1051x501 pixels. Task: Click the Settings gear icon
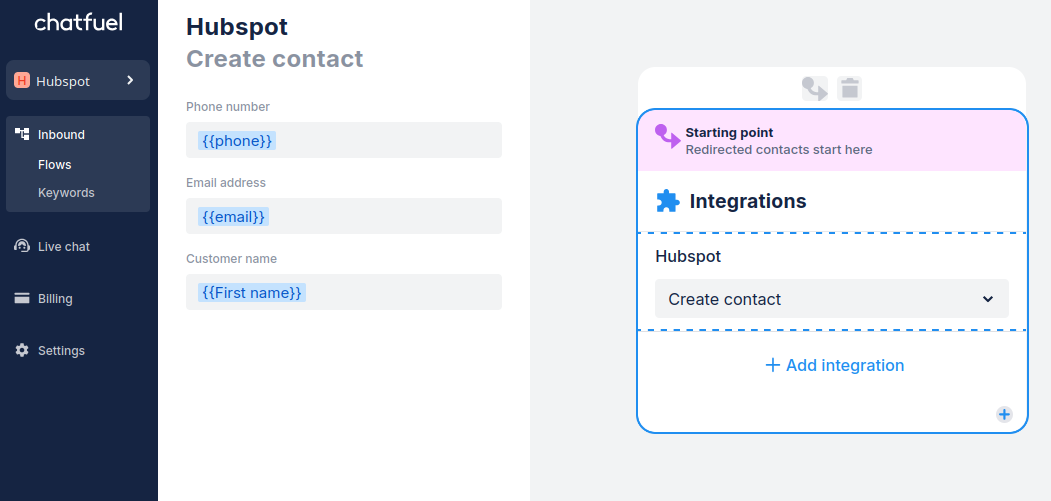22,350
